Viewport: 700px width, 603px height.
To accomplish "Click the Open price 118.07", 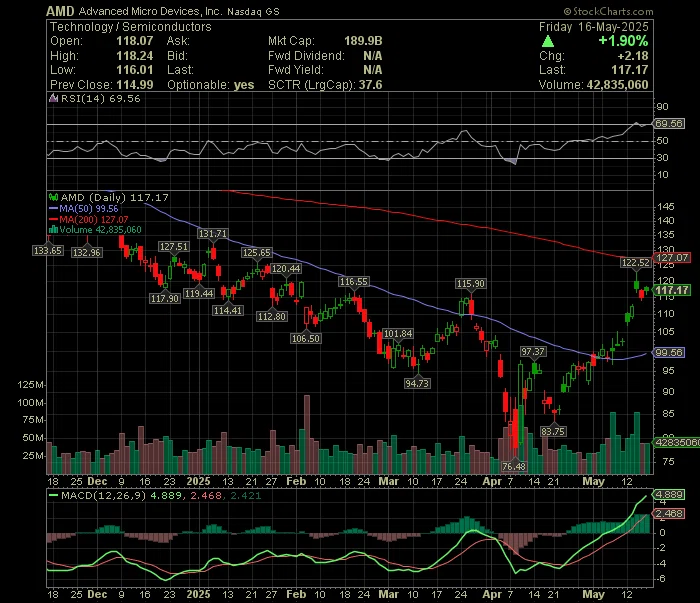I will coord(134,41).
